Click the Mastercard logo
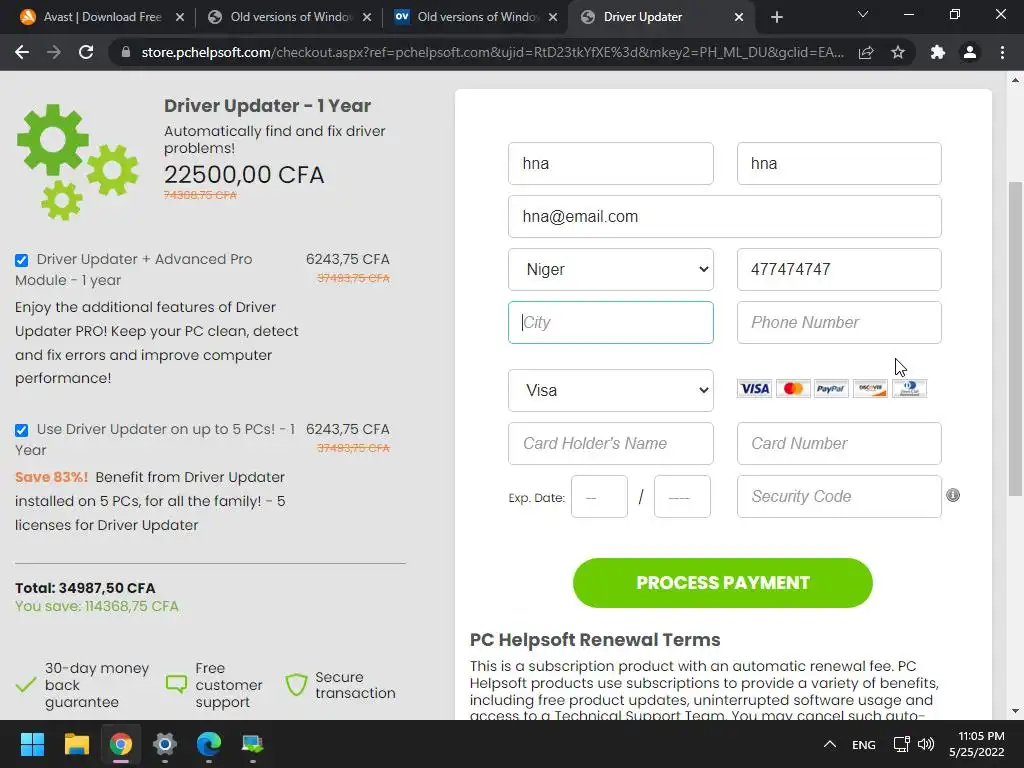Image resolution: width=1024 pixels, height=768 pixels. tap(793, 389)
